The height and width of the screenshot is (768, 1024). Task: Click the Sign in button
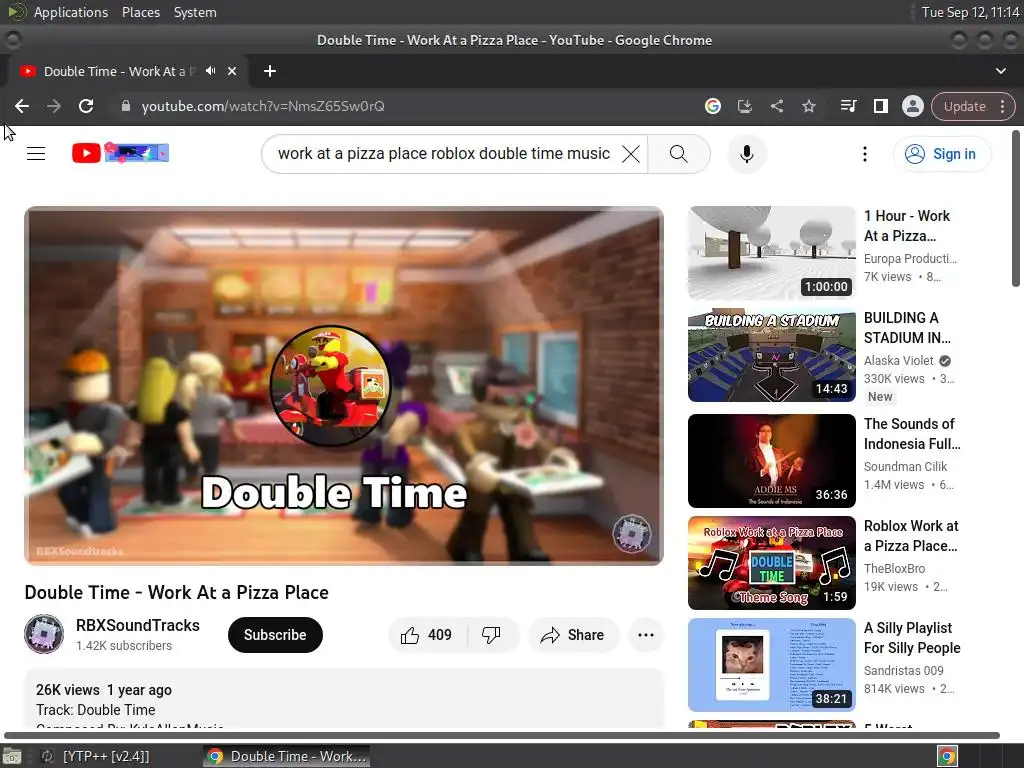tap(942, 154)
